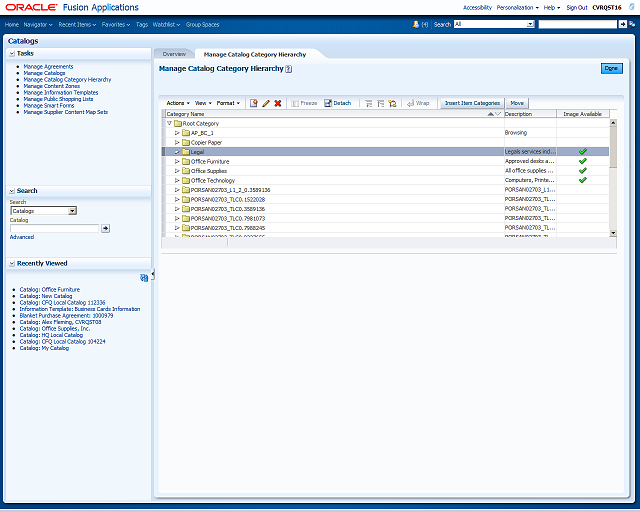
Task: Switch to the Overview tab
Action: pos(174,54)
